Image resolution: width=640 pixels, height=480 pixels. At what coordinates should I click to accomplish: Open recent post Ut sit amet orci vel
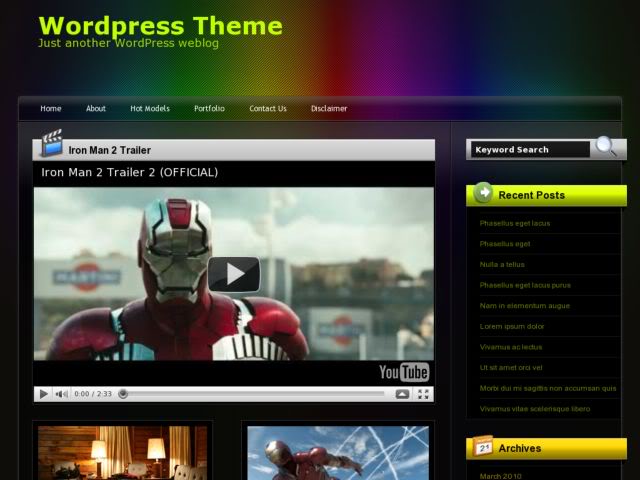(511, 367)
